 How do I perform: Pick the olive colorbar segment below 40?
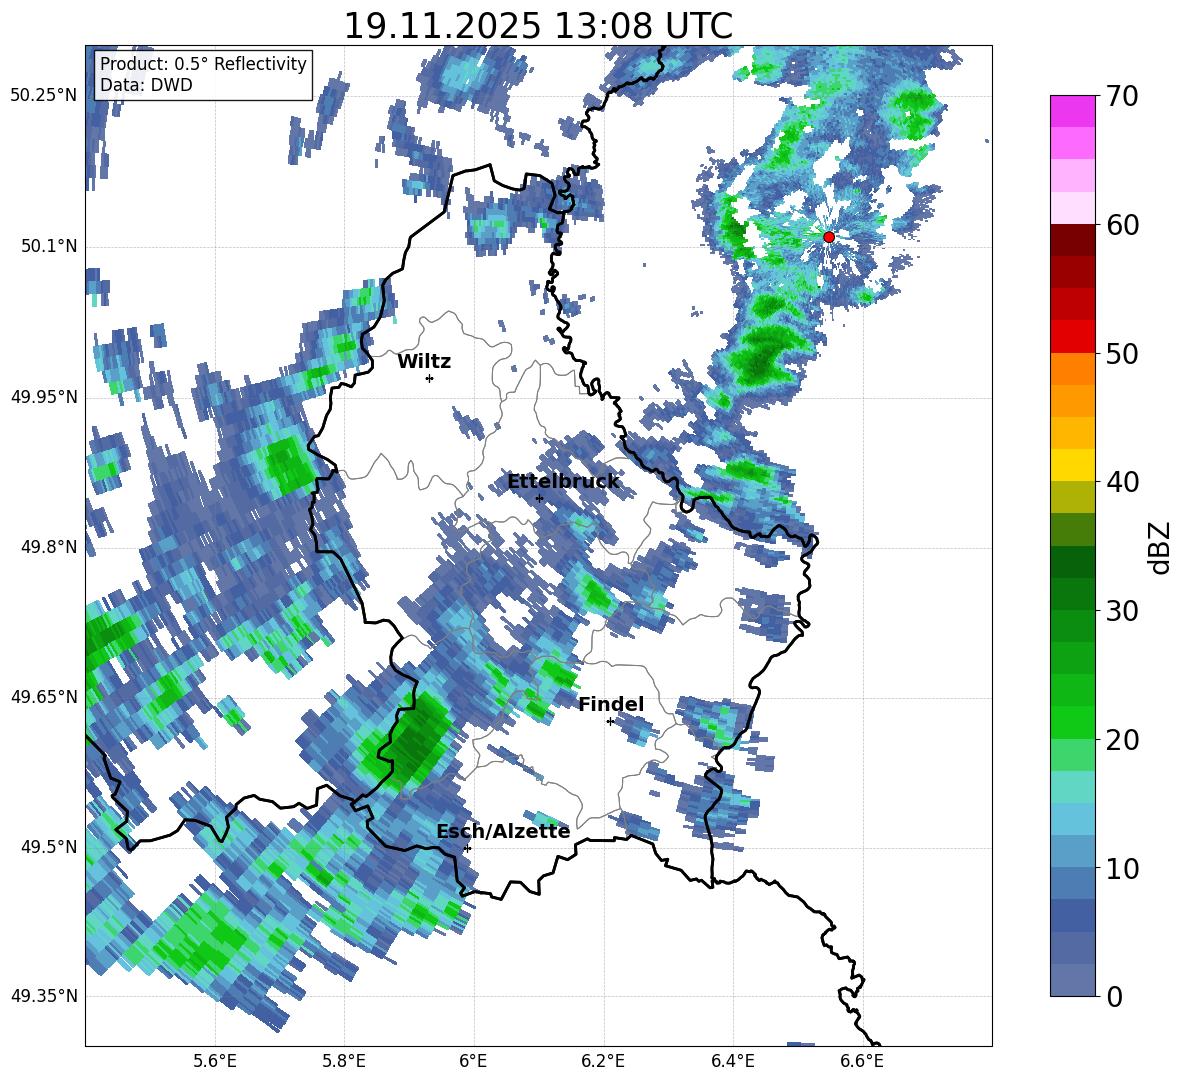tap(1072, 497)
